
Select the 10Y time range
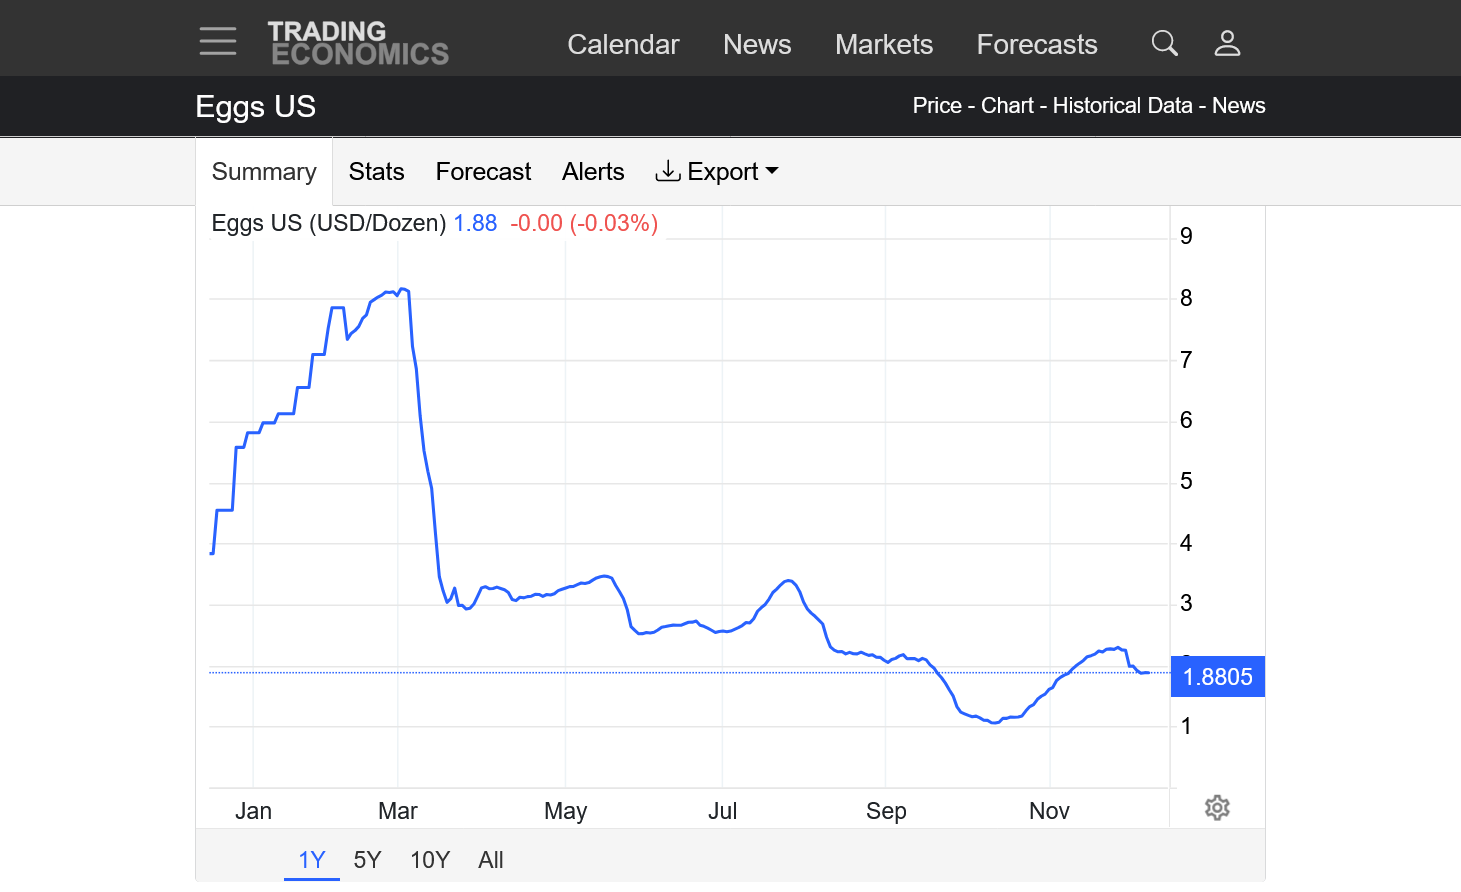[x=430, y=860]
